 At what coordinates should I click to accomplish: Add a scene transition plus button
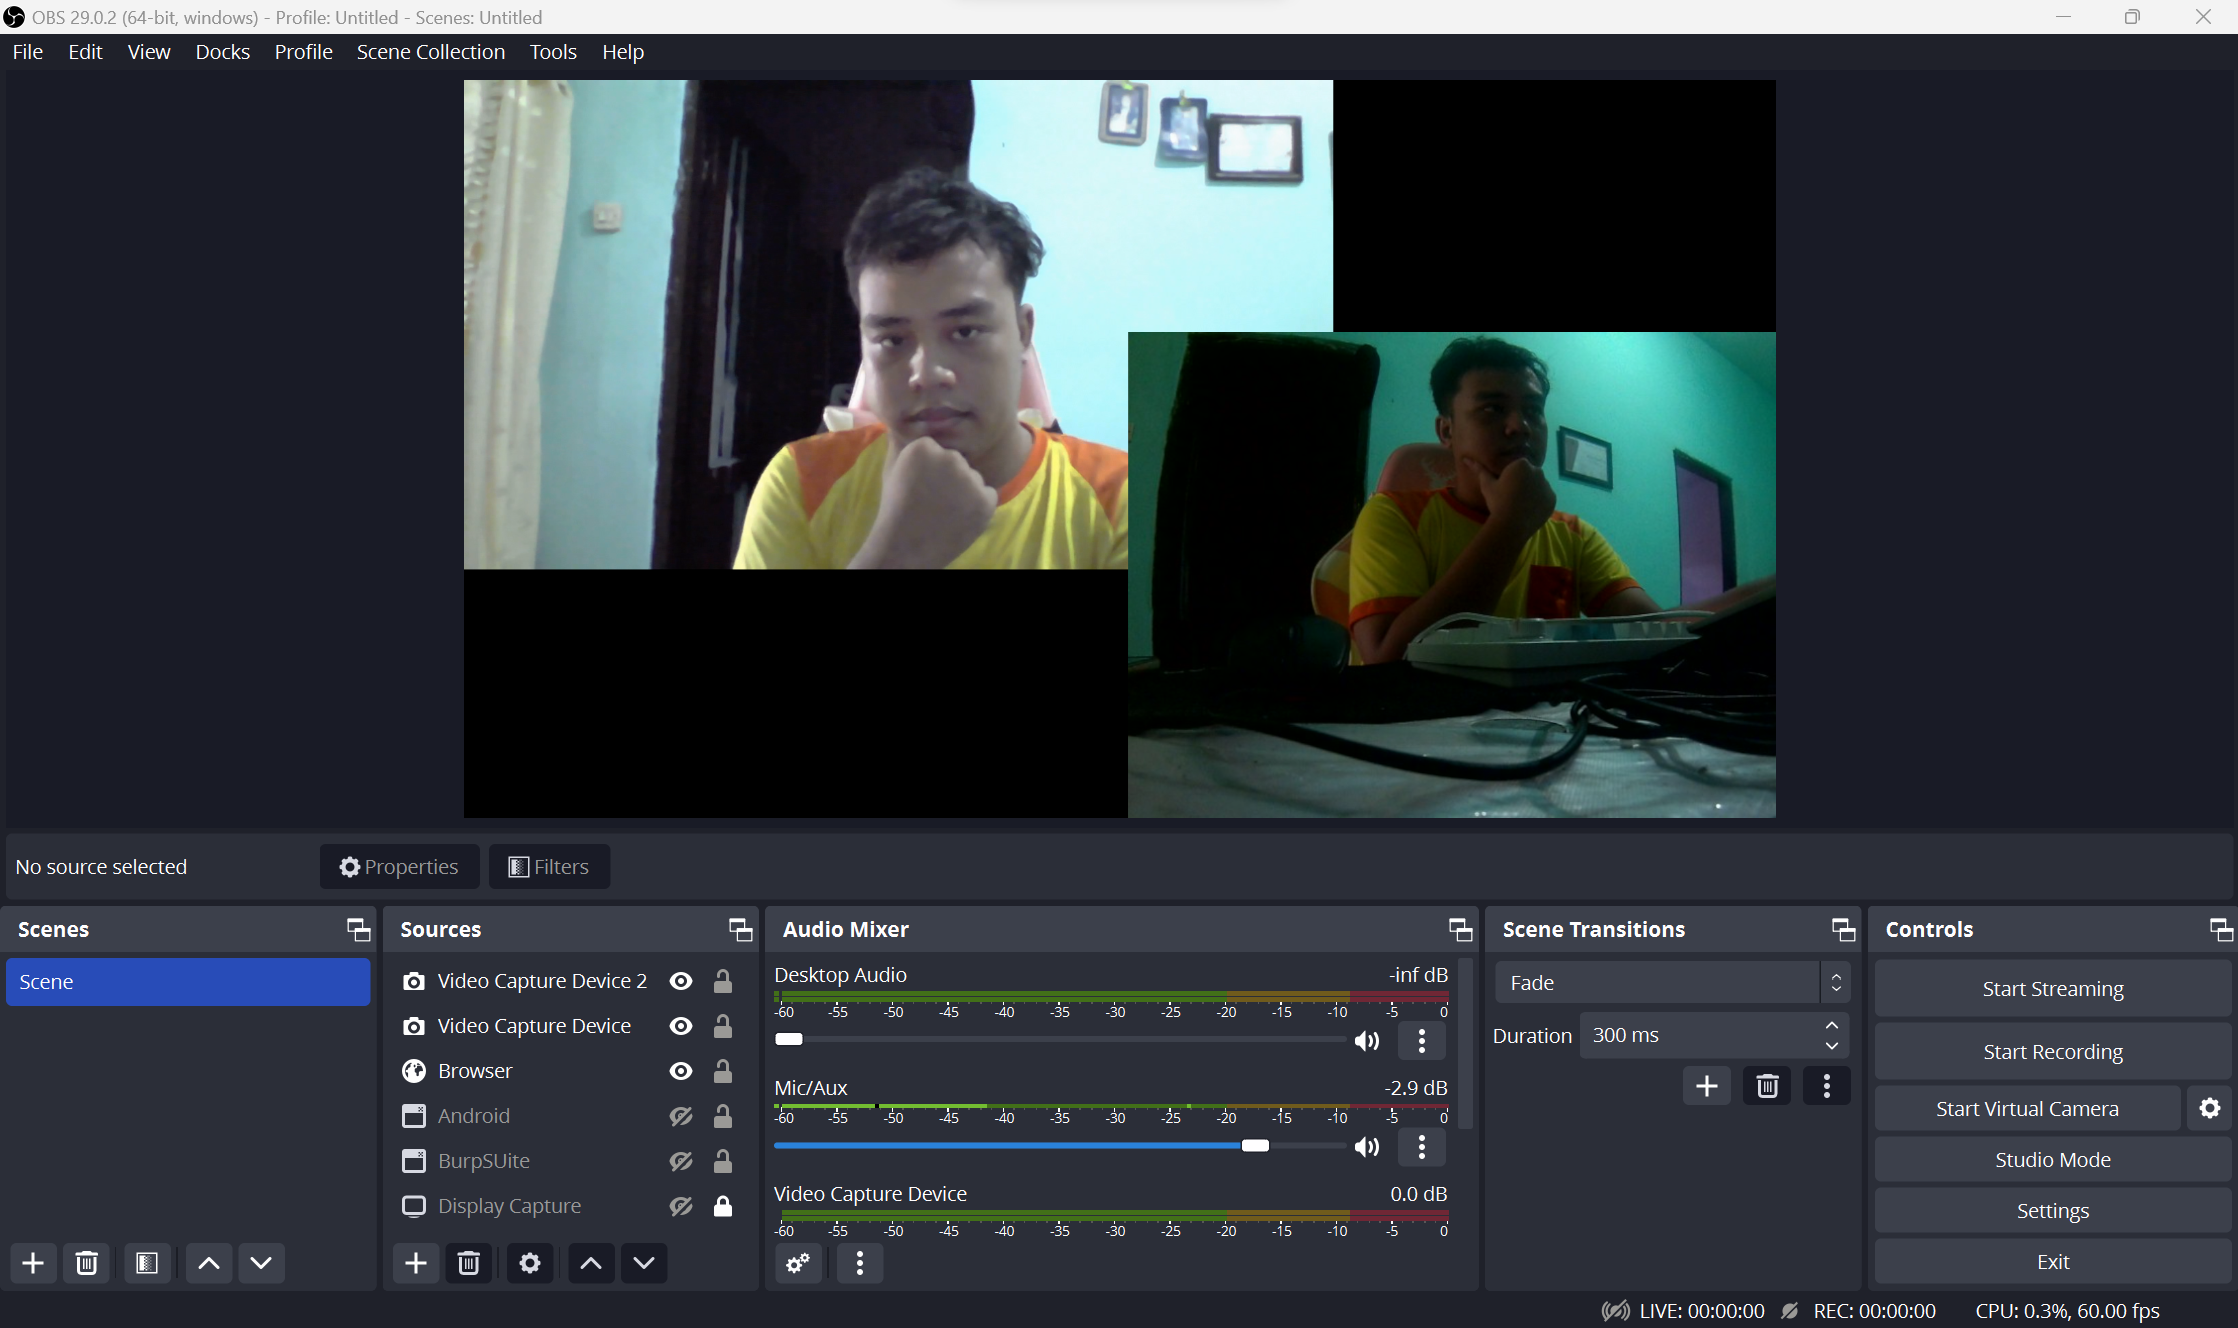[x=1707, y=1086]
